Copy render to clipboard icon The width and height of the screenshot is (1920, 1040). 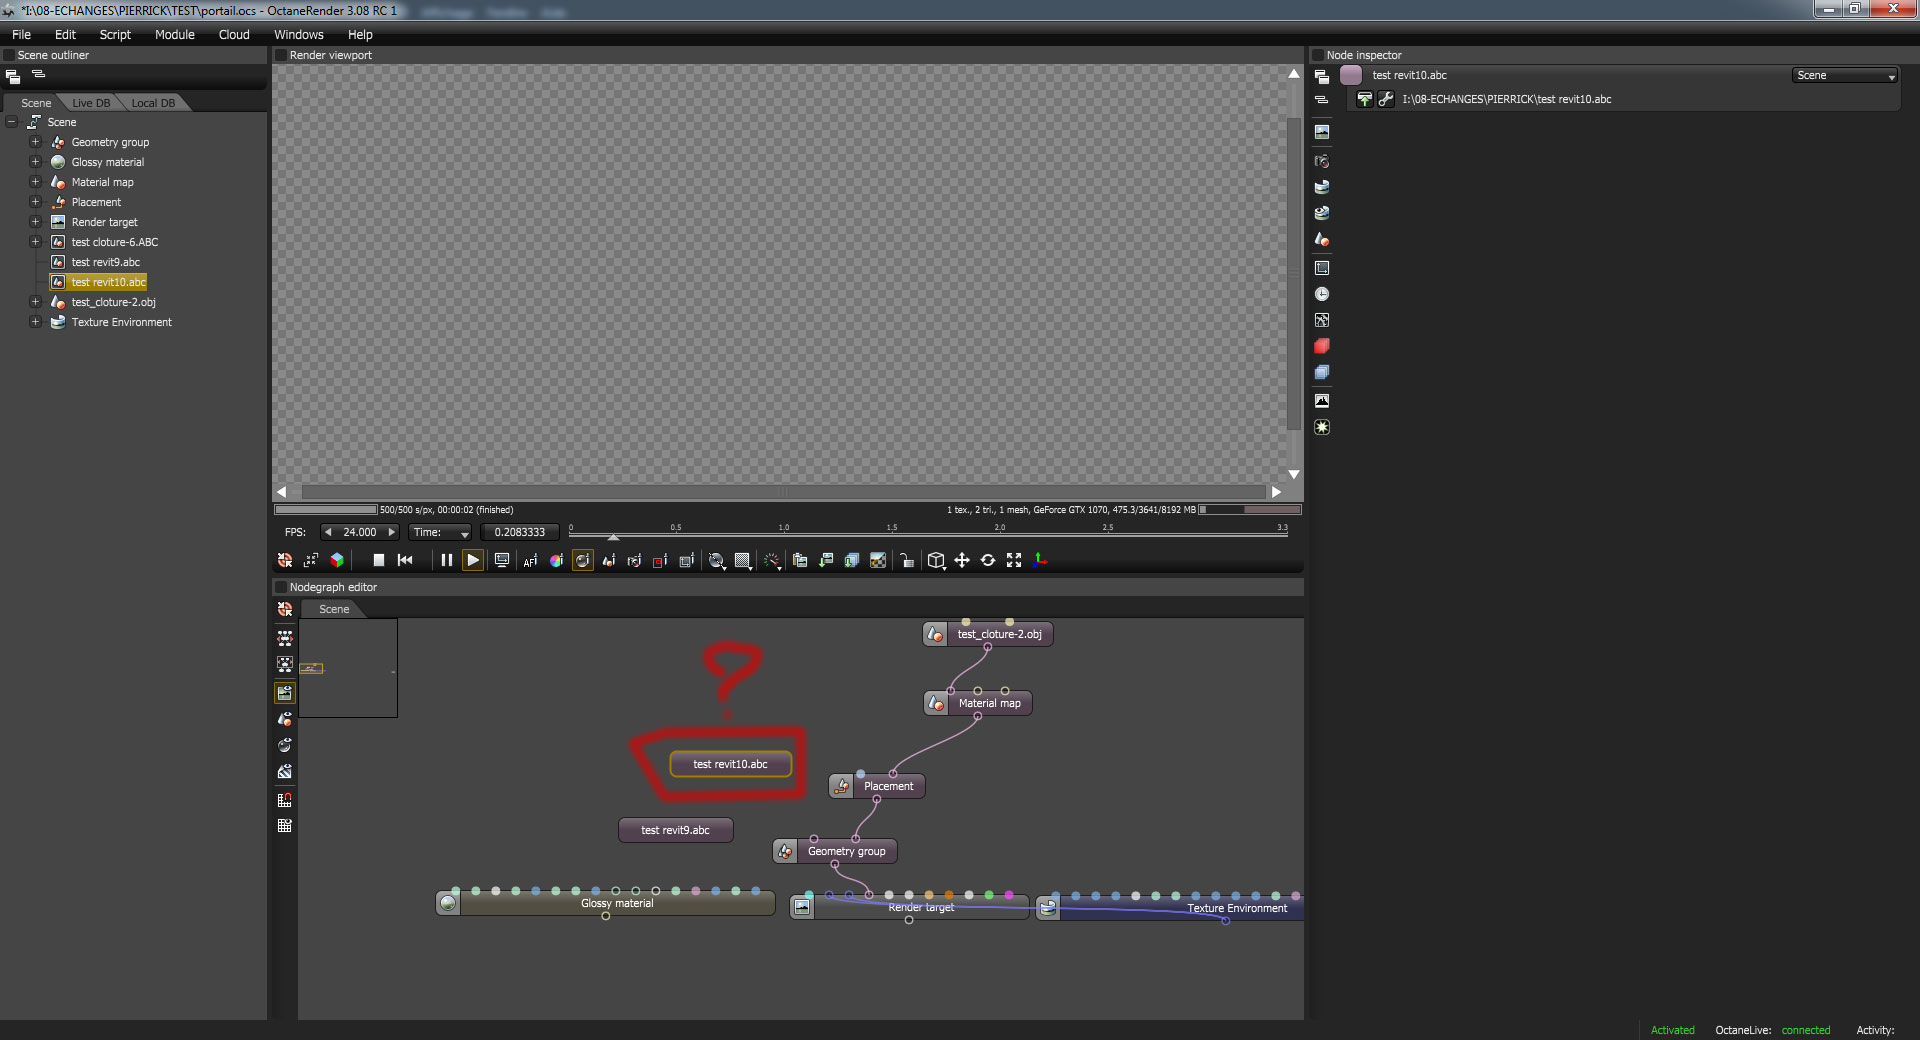(x=800, y=560)
